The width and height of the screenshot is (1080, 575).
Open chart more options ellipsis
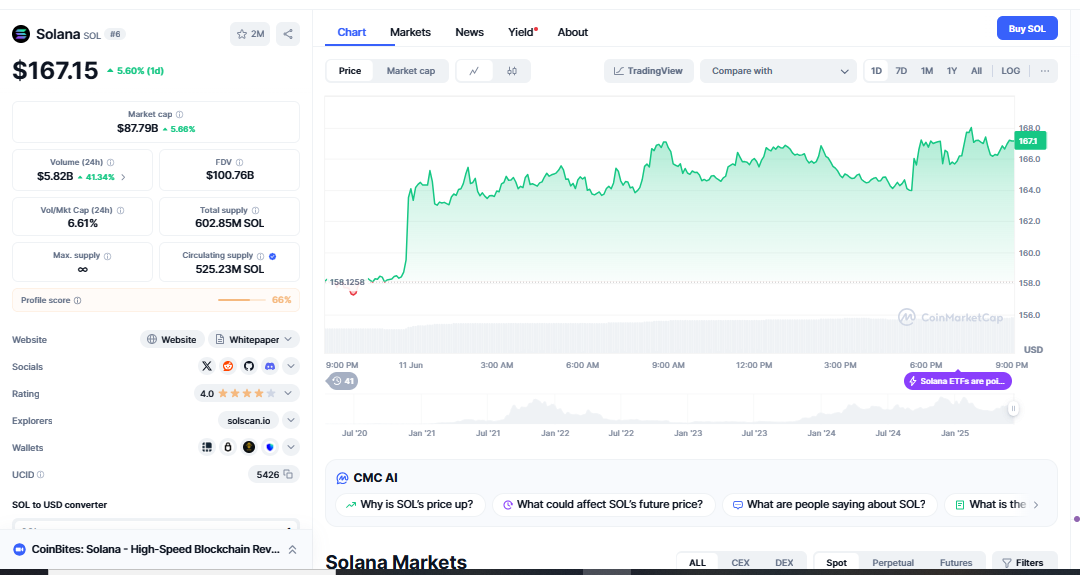1045,71
